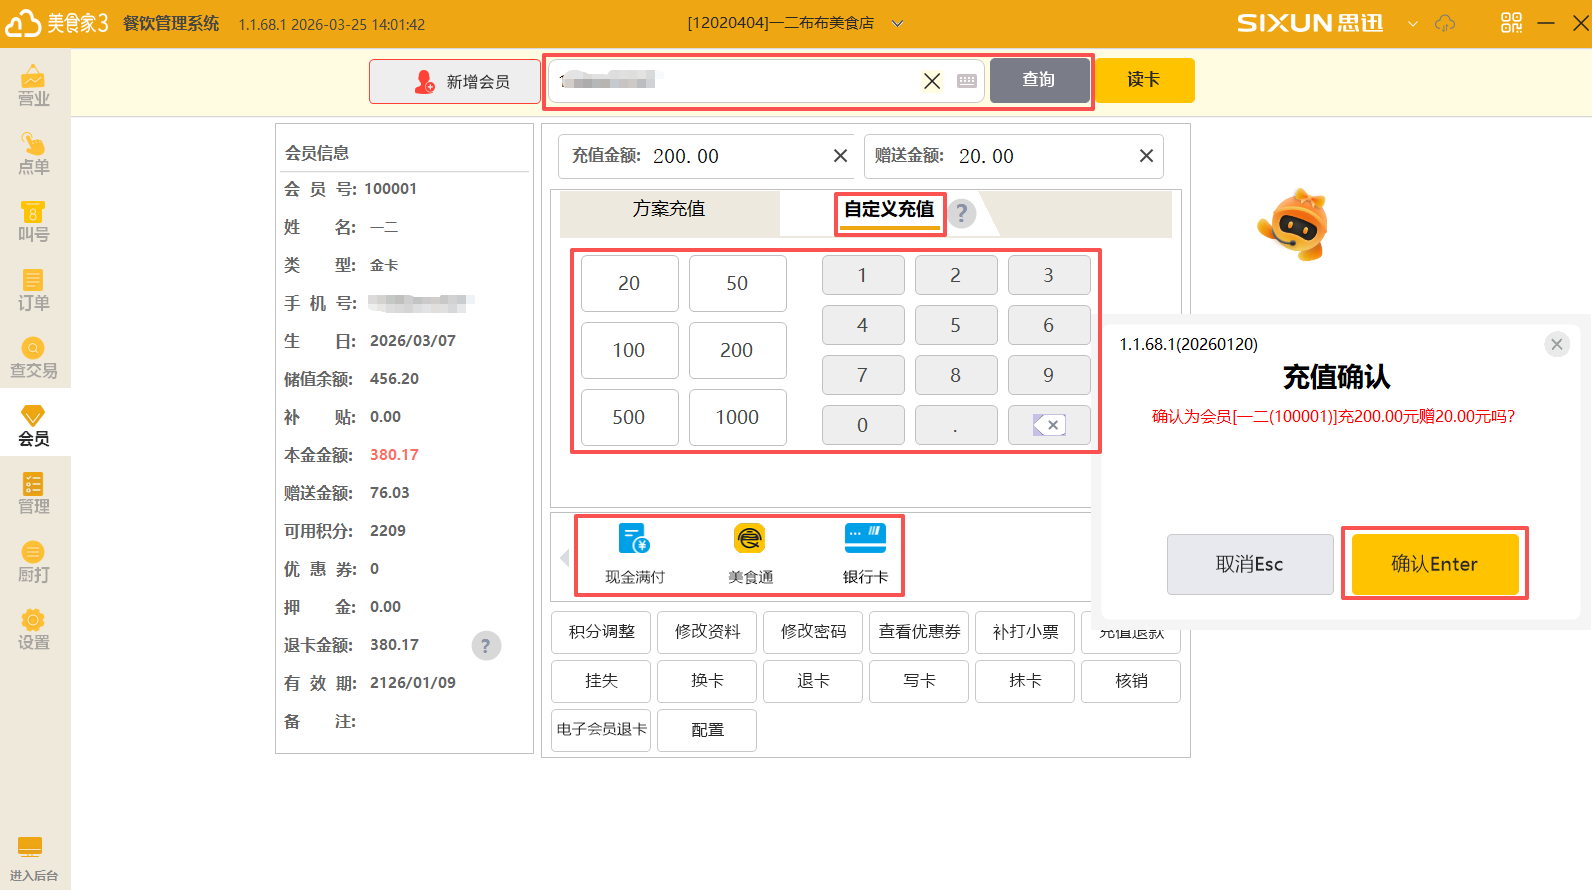Select the 现金满付 cash payment icon
1592x890 pixels.
tap(634, 552)
